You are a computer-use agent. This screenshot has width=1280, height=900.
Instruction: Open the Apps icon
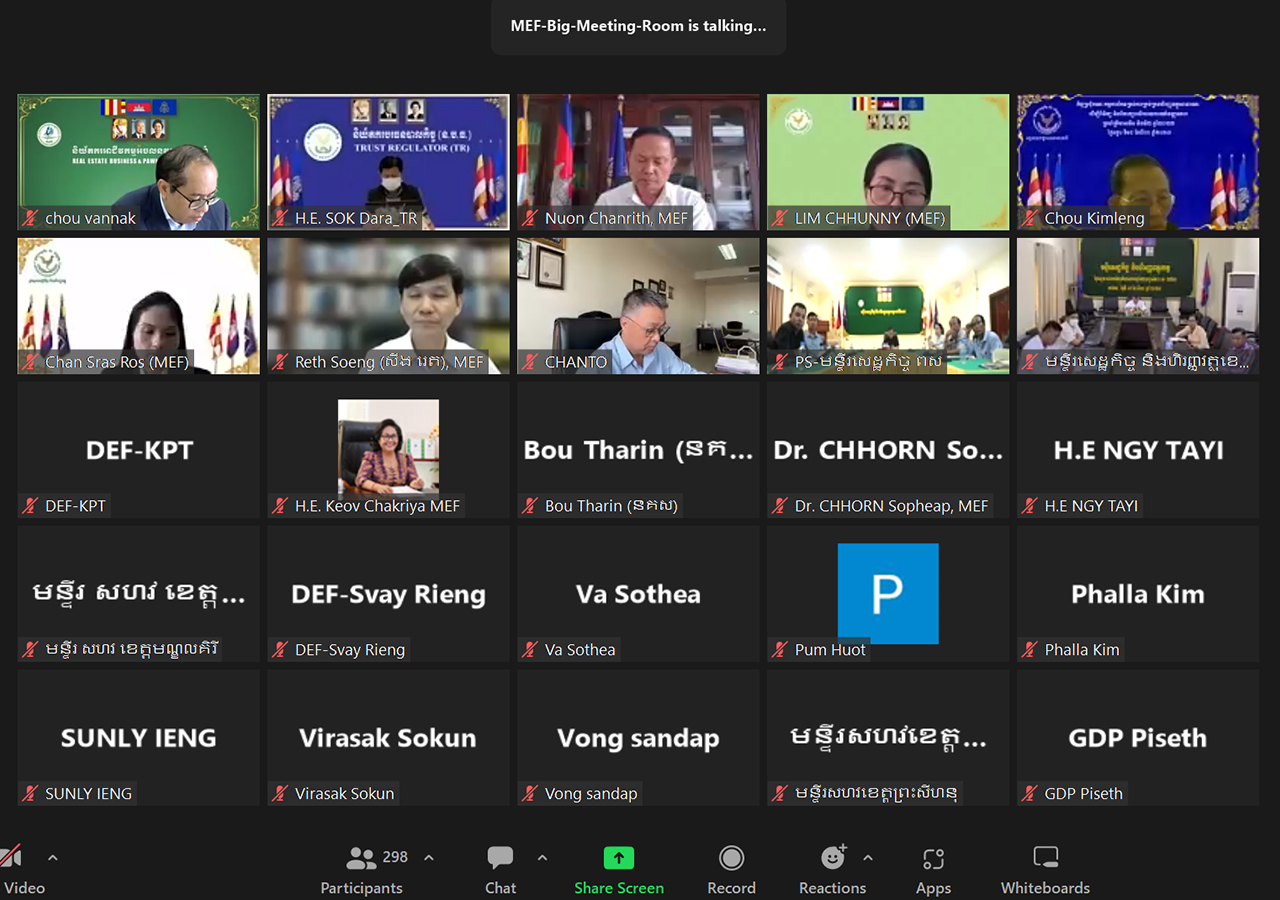pos(933,858)
